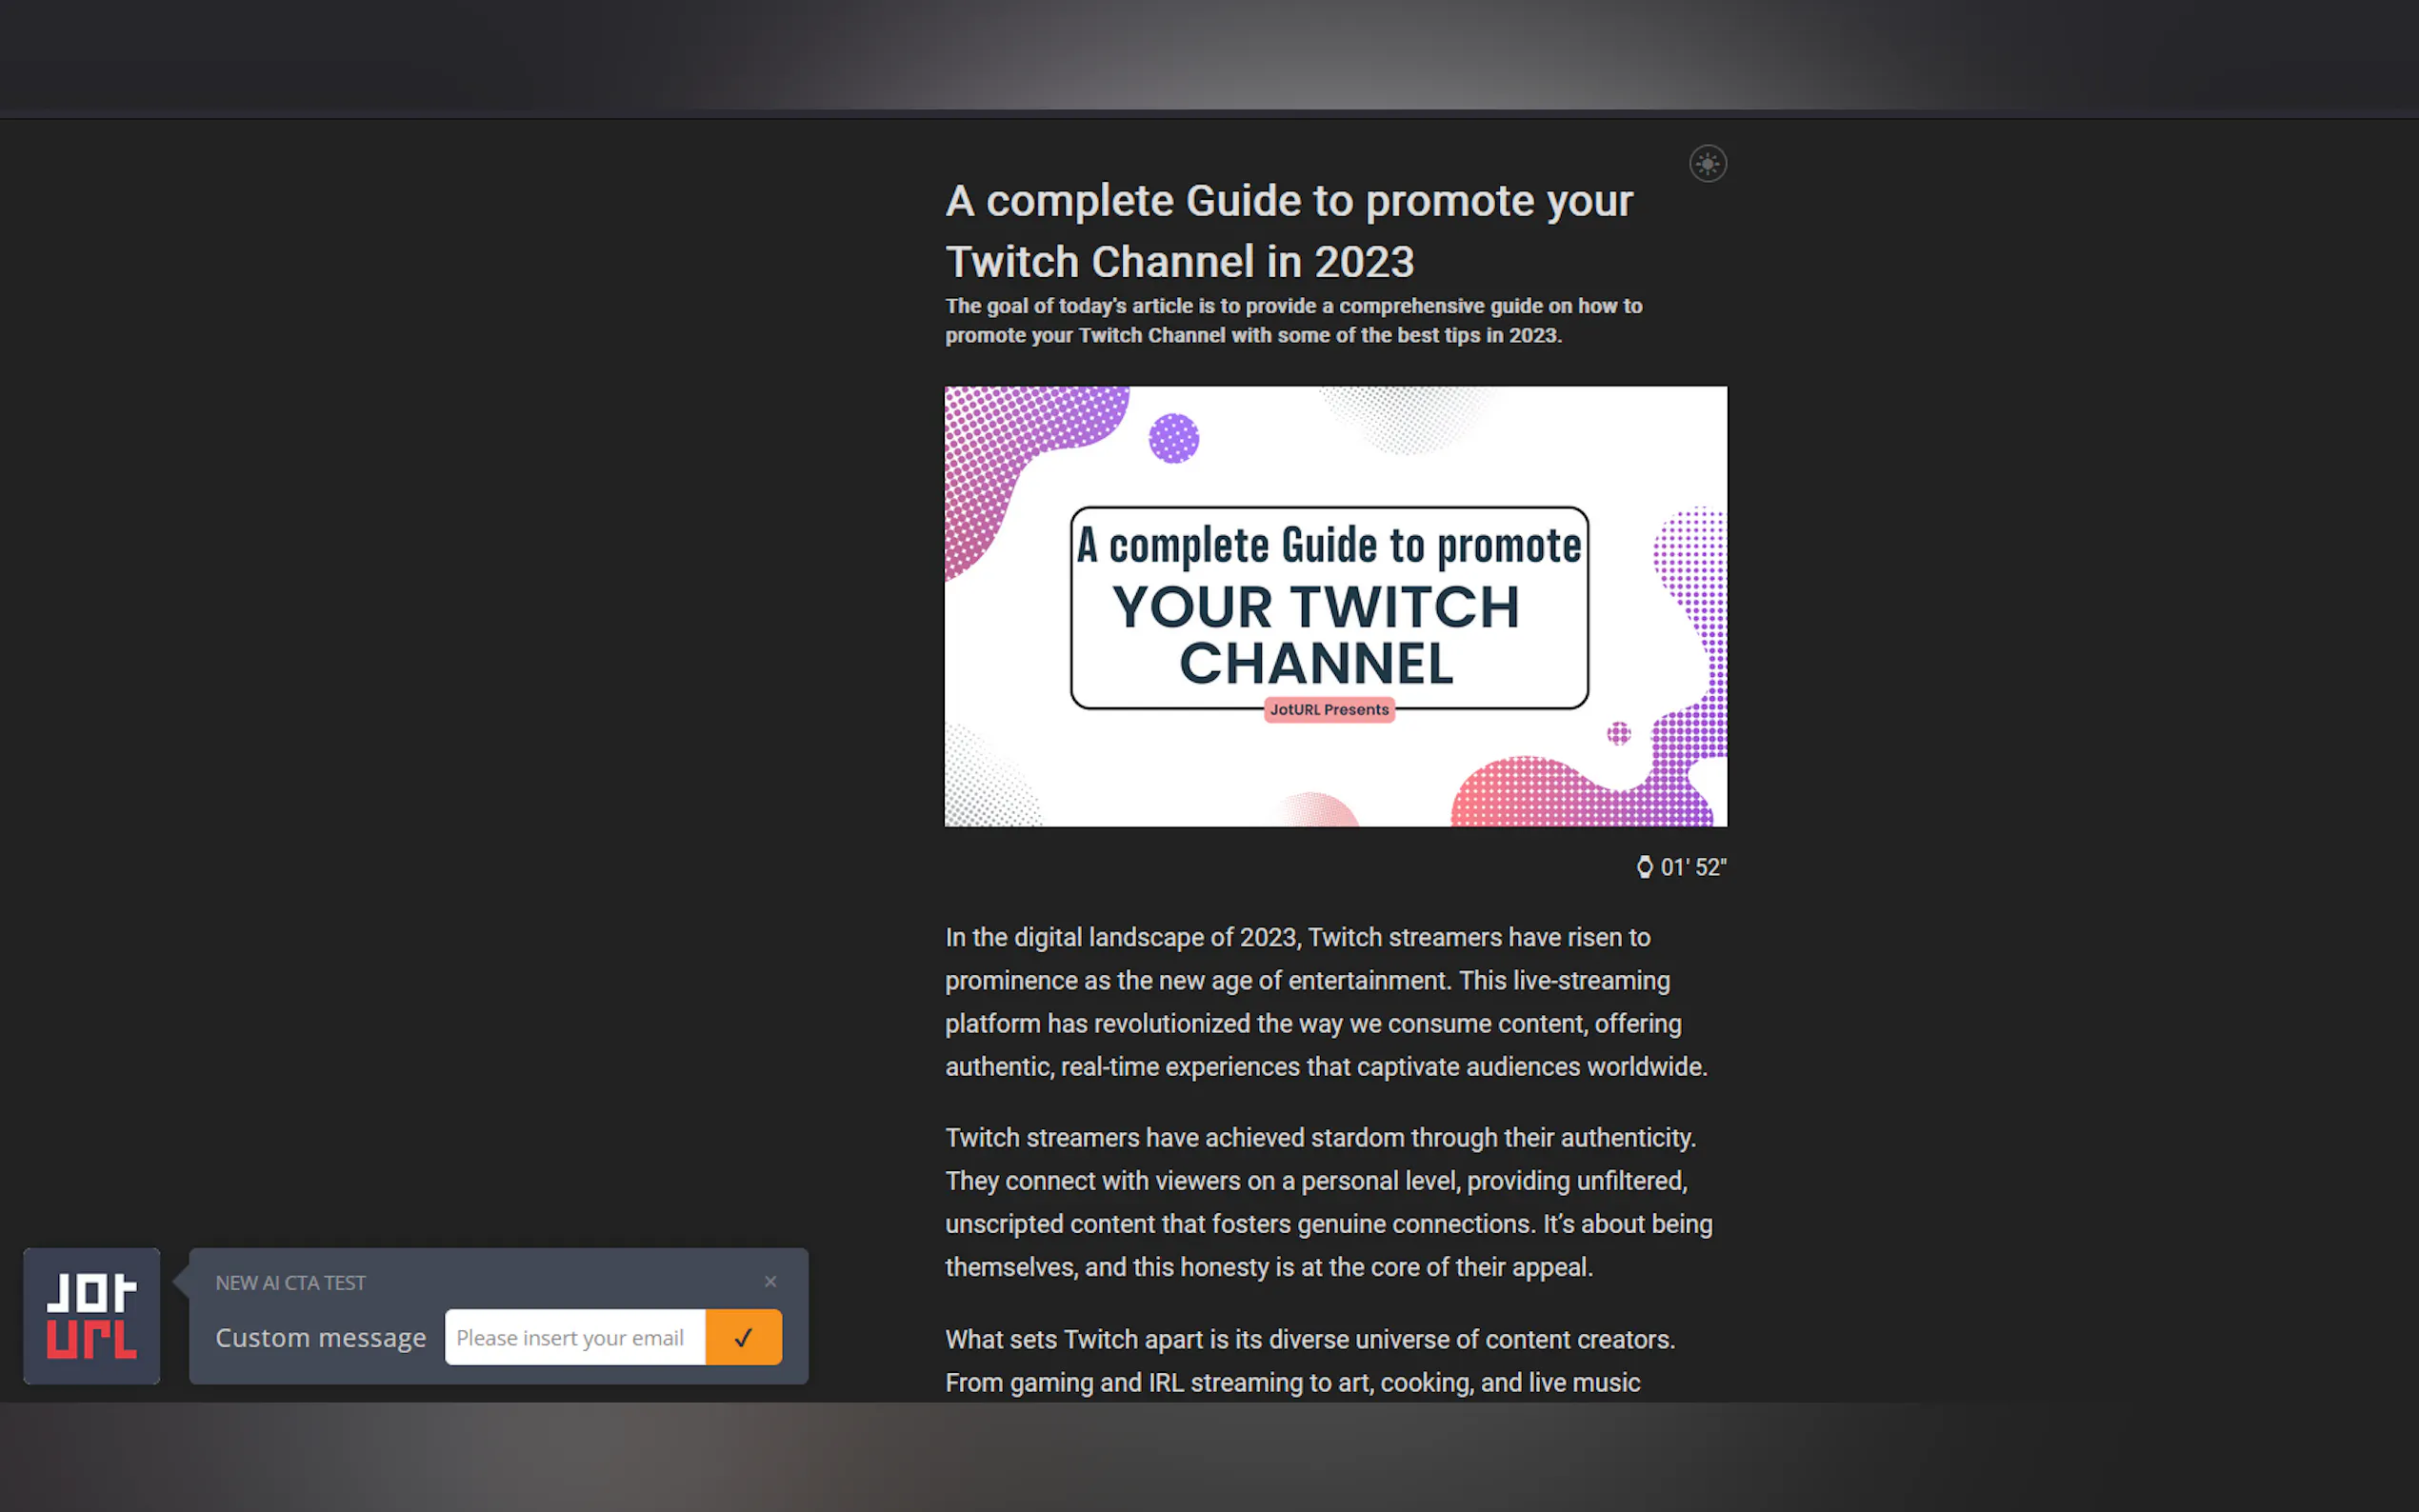Image resolution: width=2419 pixels, height=1512 pixels.
Task: Click the article title heading
Action: click(x=1288, y=231)
